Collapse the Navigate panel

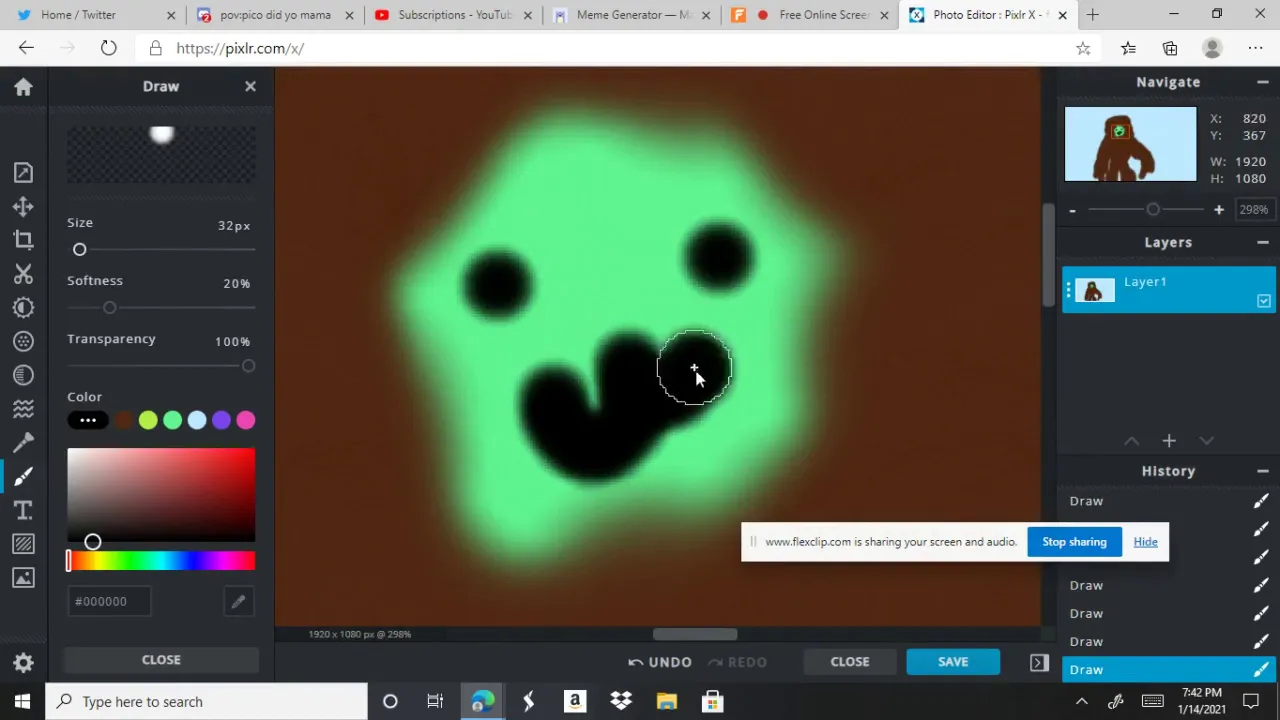[x=1263, y=82]
